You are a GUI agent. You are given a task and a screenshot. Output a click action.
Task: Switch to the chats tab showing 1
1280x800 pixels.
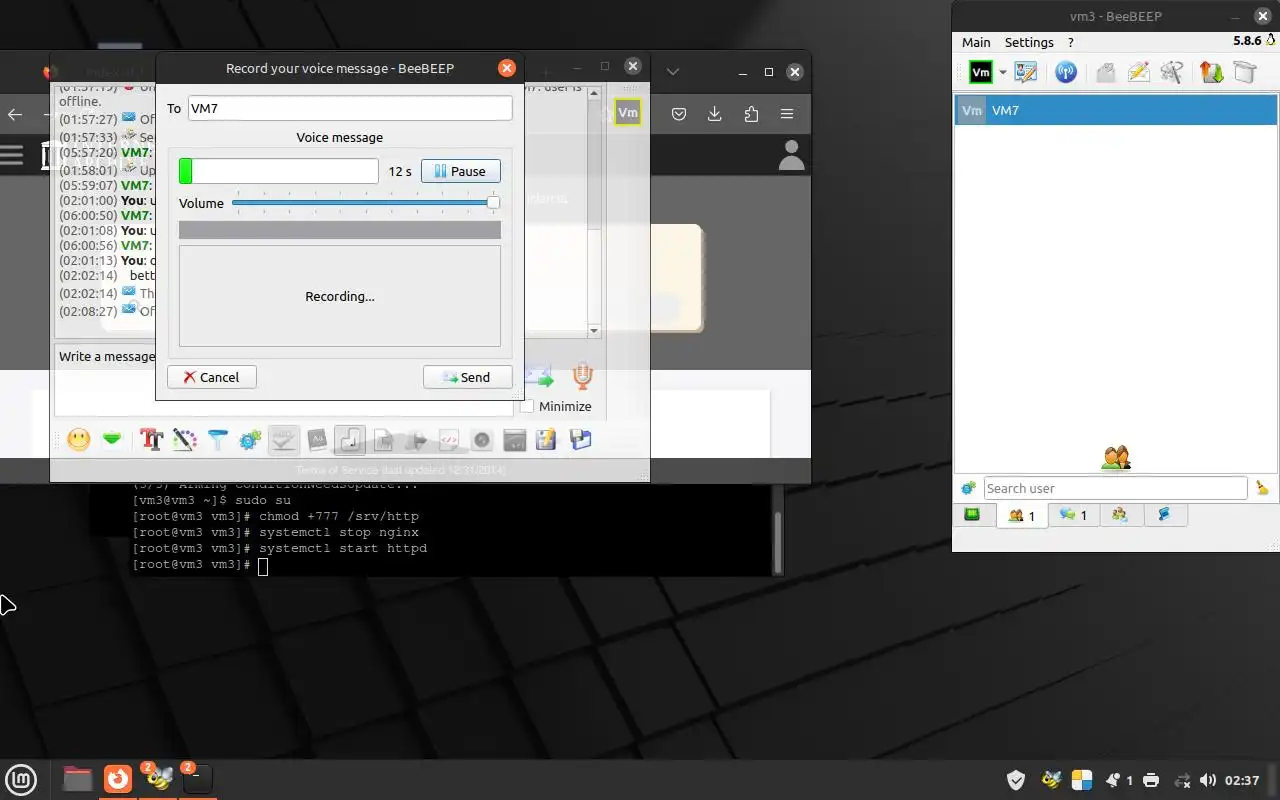1073,515
